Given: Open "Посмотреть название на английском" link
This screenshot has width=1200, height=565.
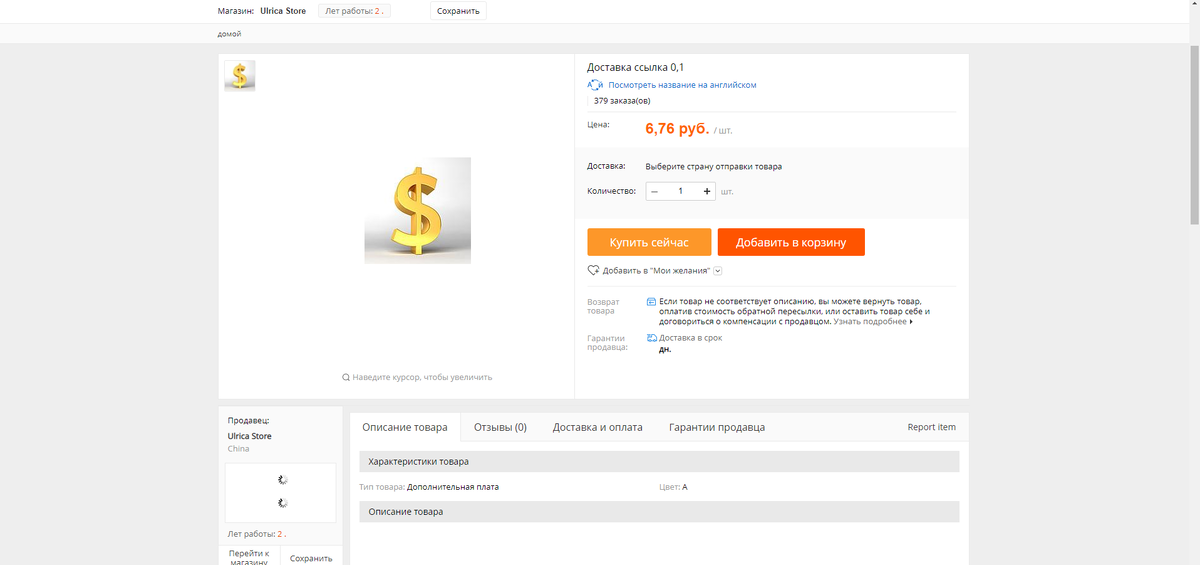Looking at the screenshot, I should click(x=682, y=85).
